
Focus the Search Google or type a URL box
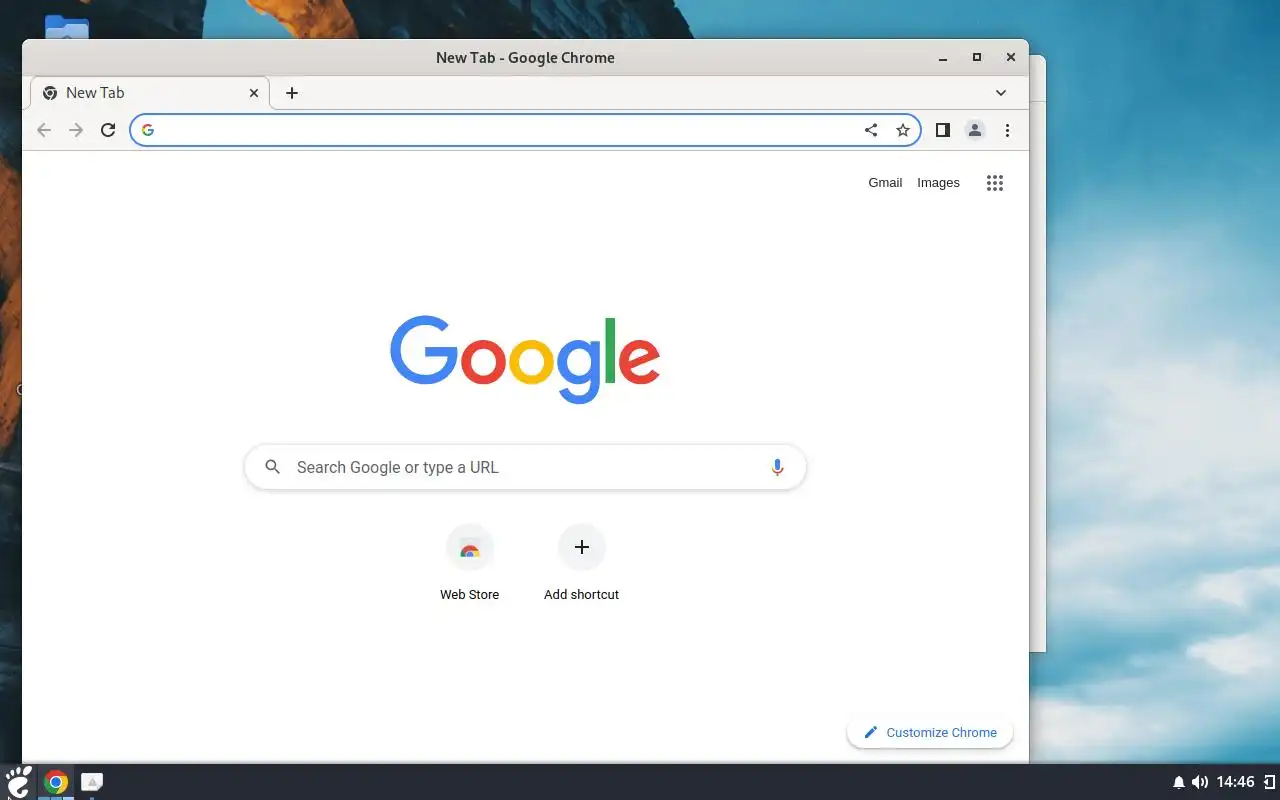click(x=525, y=467)
